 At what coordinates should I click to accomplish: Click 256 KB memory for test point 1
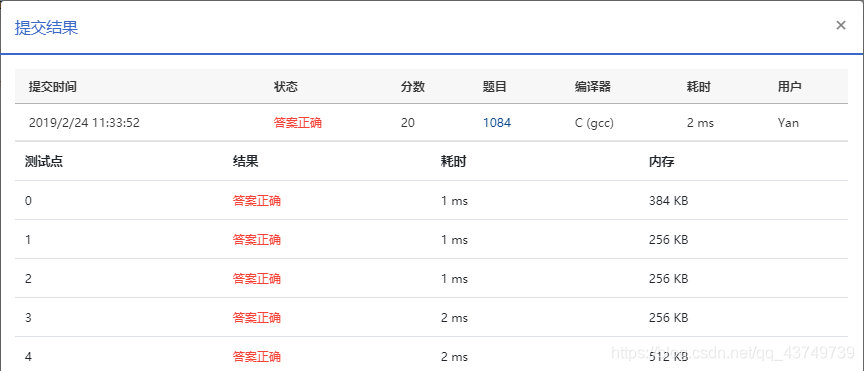click(668, 240)
